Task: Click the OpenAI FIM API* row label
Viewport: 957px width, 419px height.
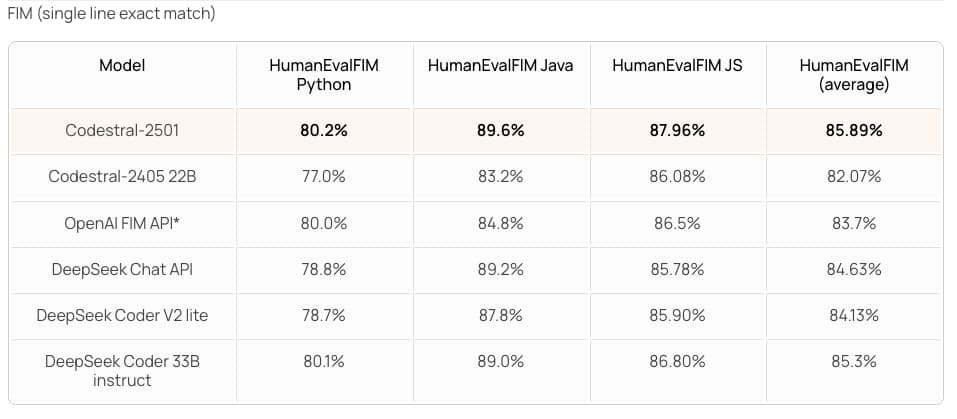Action: click(x=122, y=224)
